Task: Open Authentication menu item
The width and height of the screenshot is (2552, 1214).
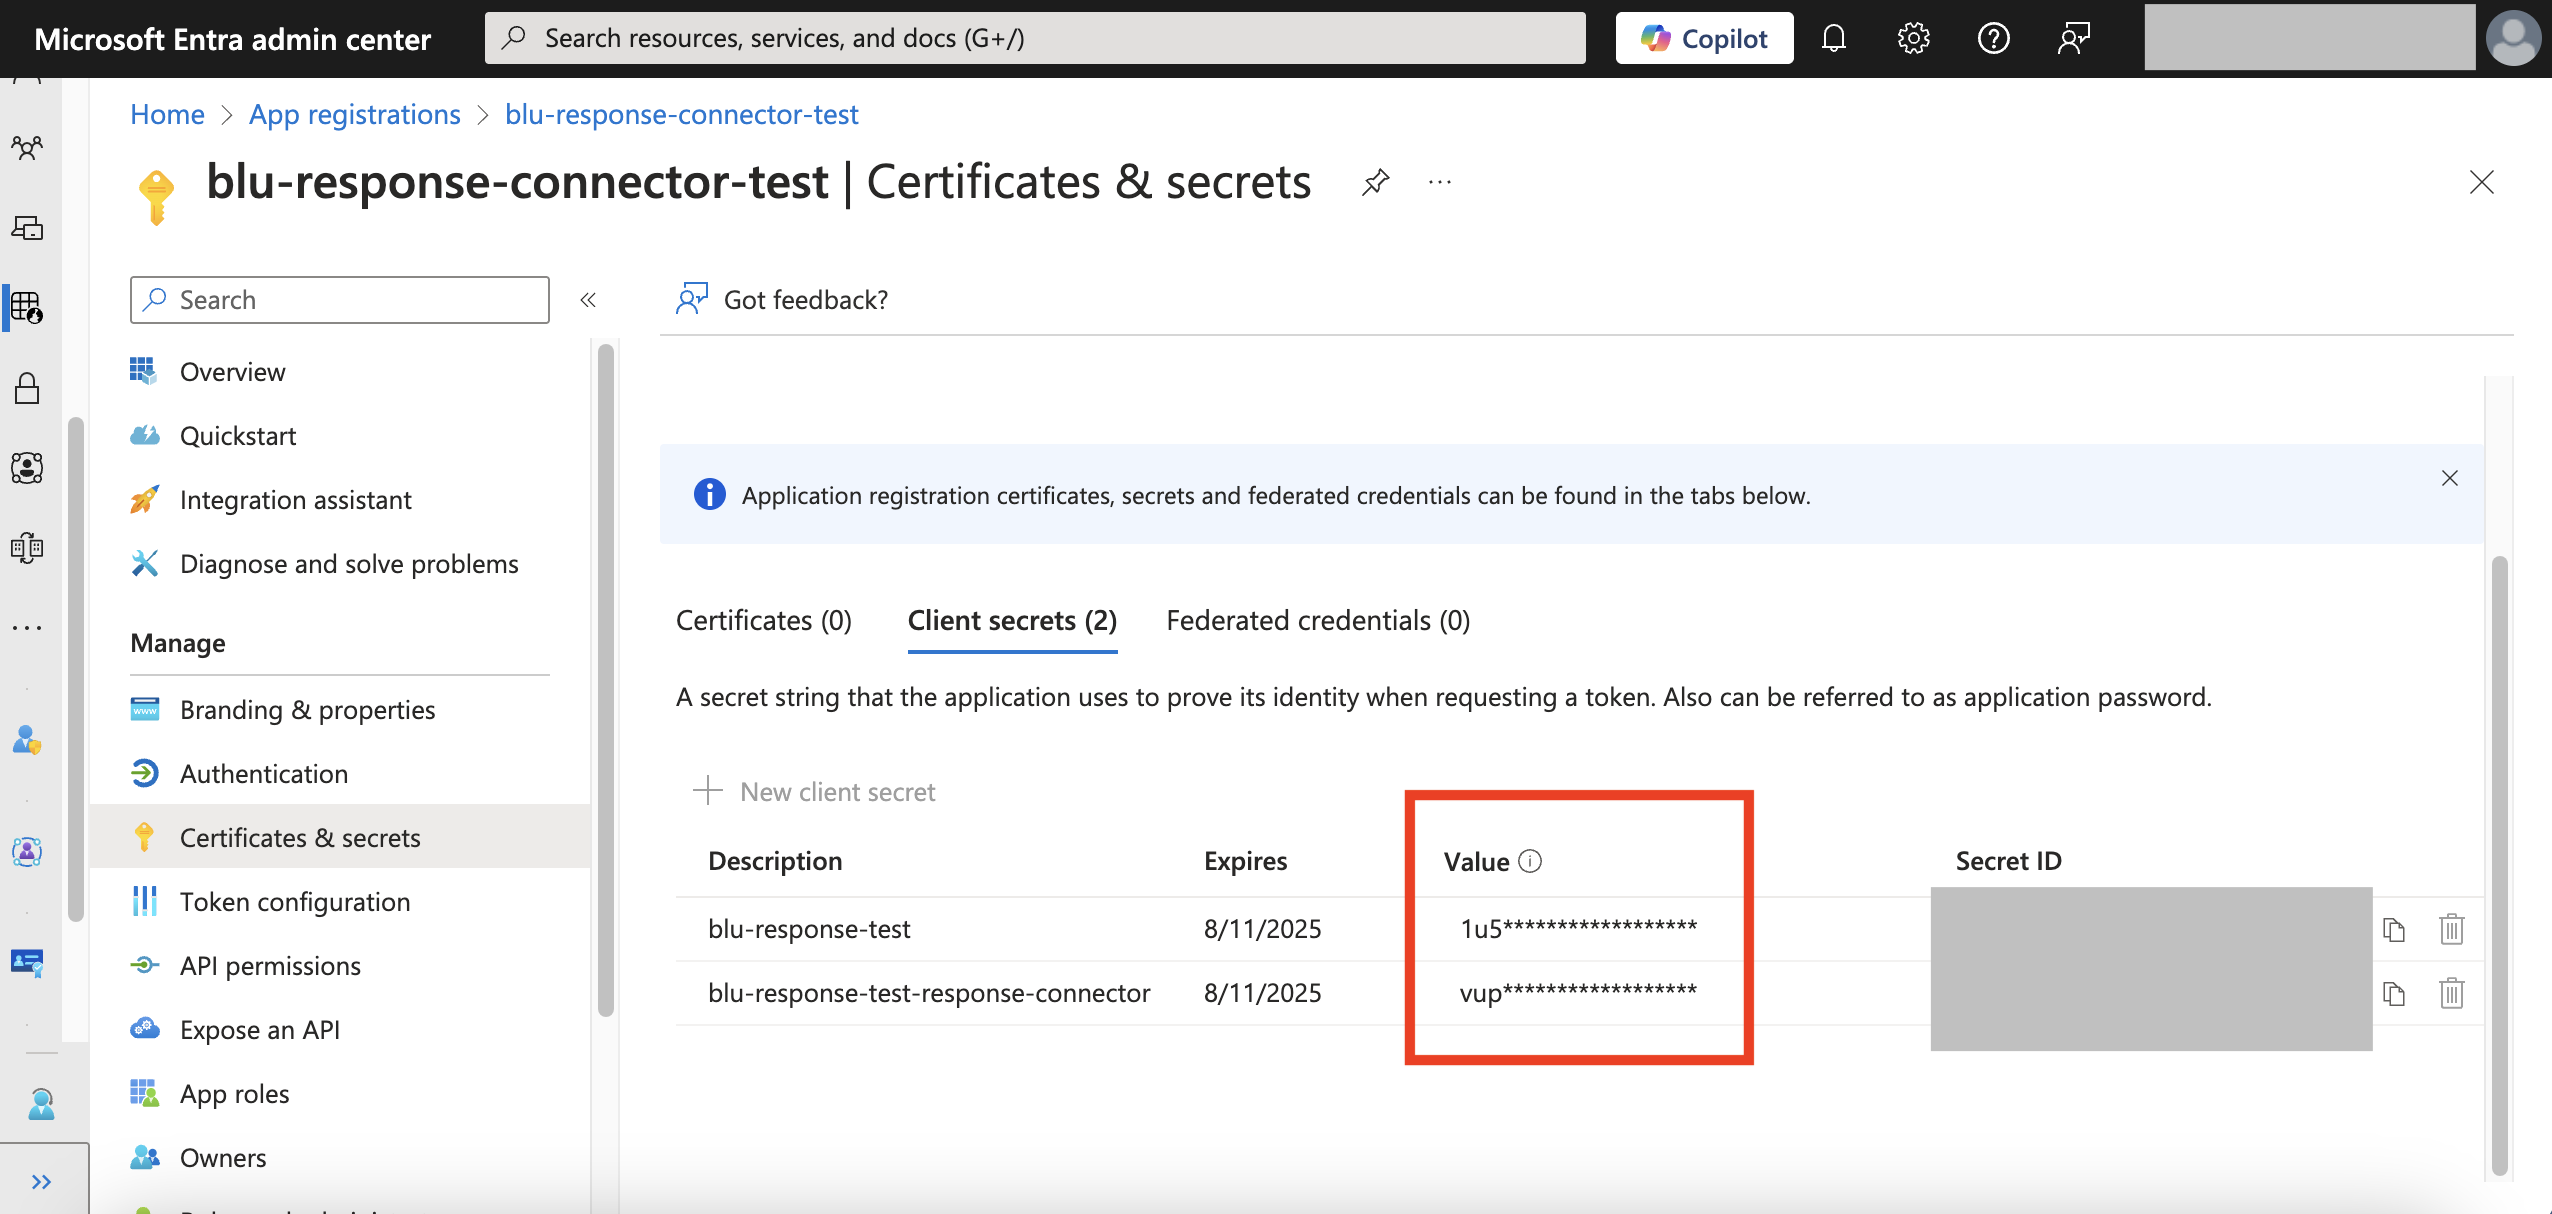Action: pos(340,774)
